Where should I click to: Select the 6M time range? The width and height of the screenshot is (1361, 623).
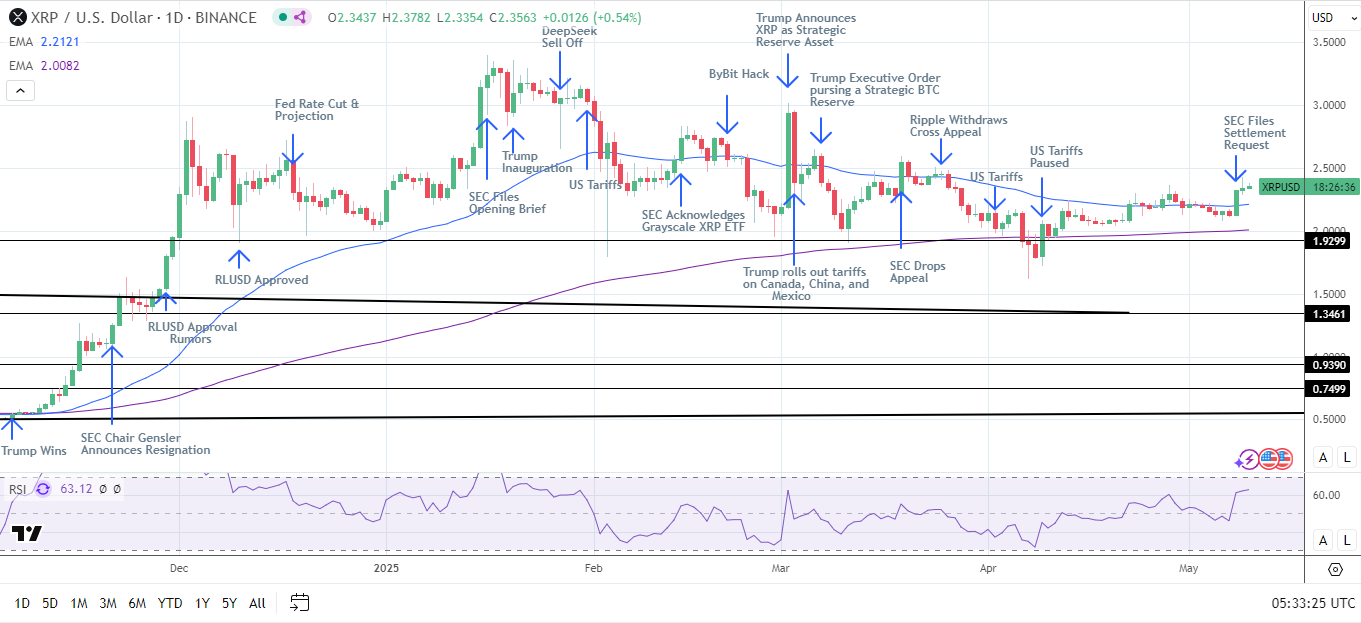[138, 603]
